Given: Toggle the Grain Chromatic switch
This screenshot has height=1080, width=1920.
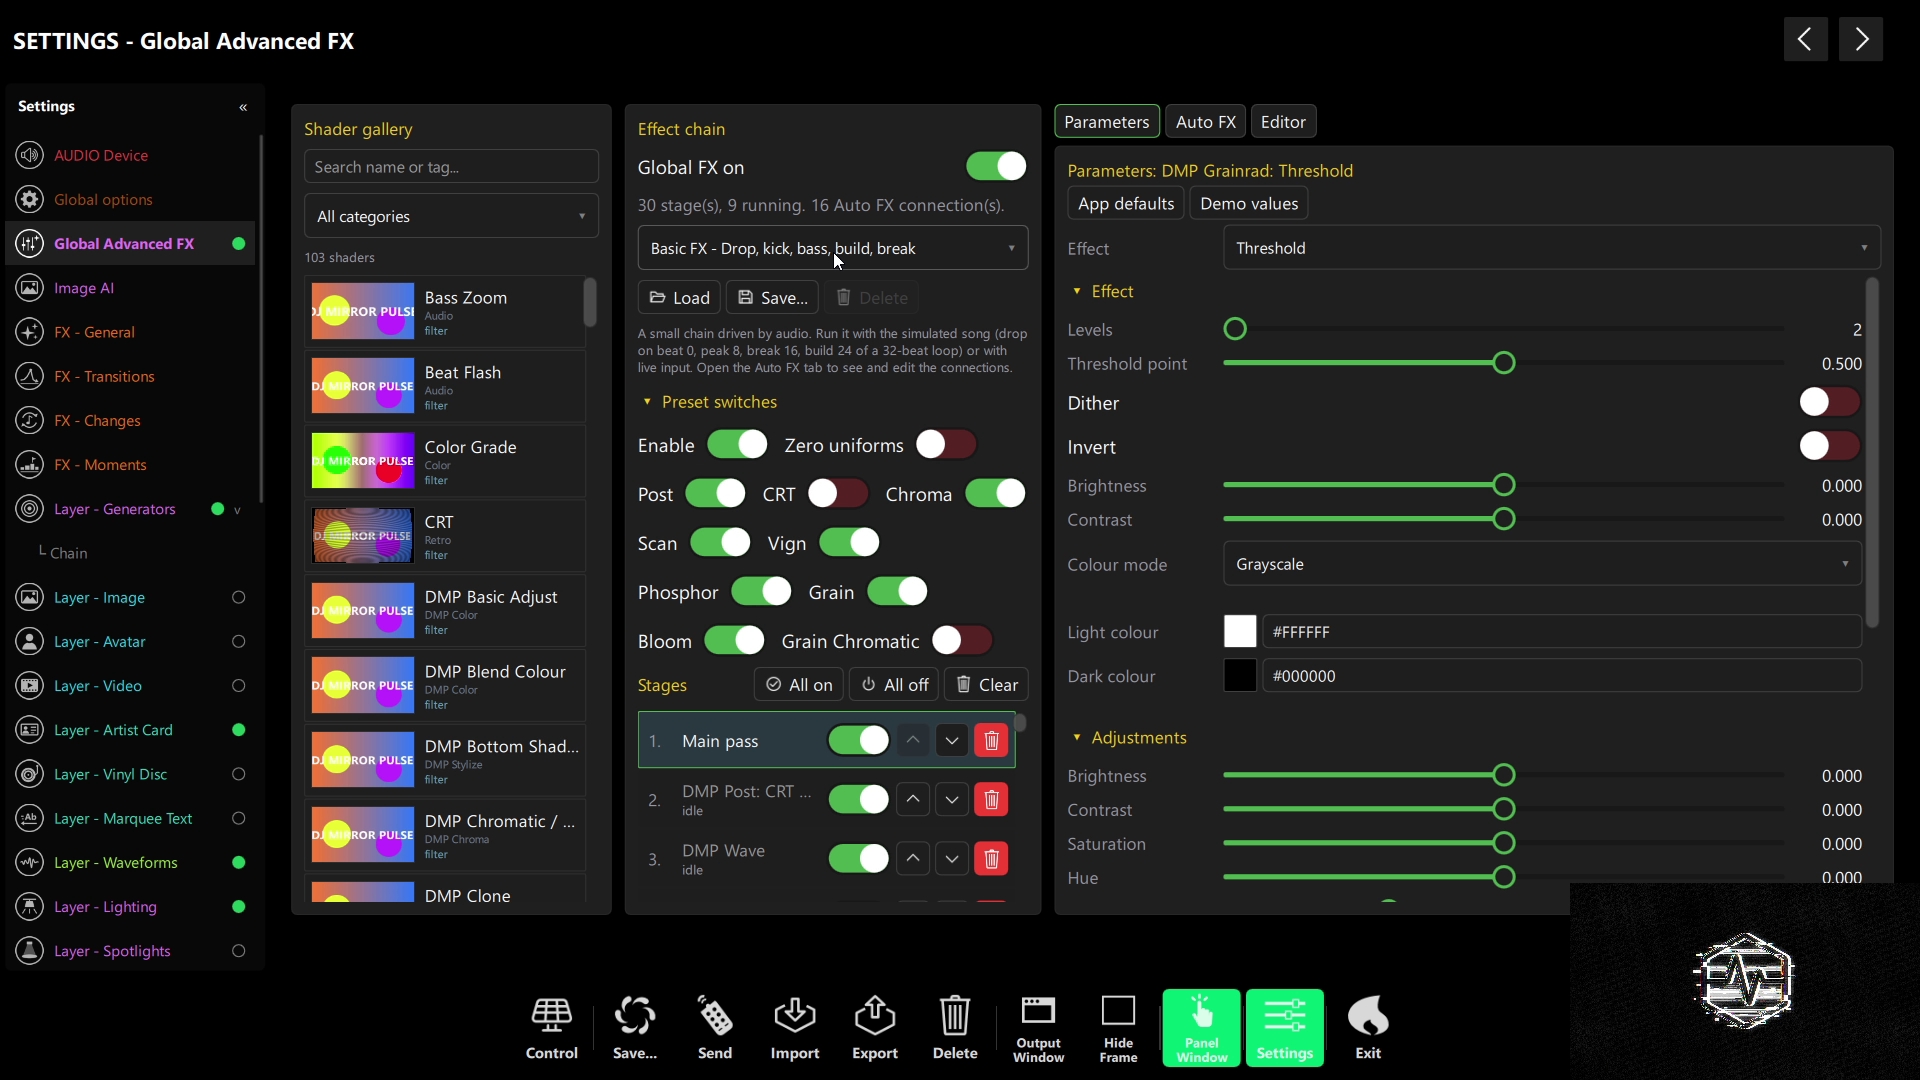Looking at the screenshot, I should pyautogui.click(x=962, y=641).
